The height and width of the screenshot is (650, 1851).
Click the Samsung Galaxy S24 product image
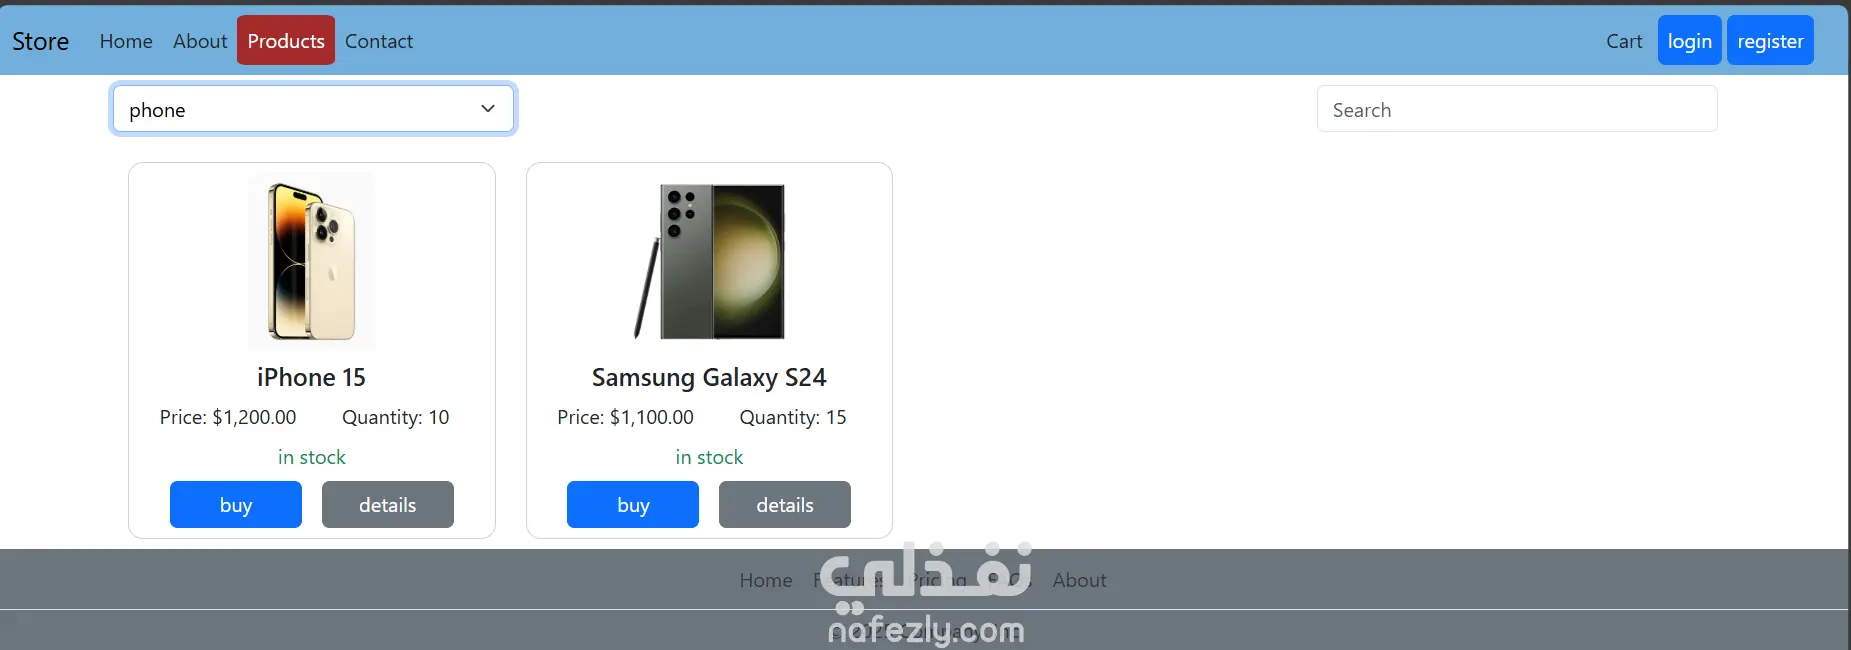click(709, 261)
